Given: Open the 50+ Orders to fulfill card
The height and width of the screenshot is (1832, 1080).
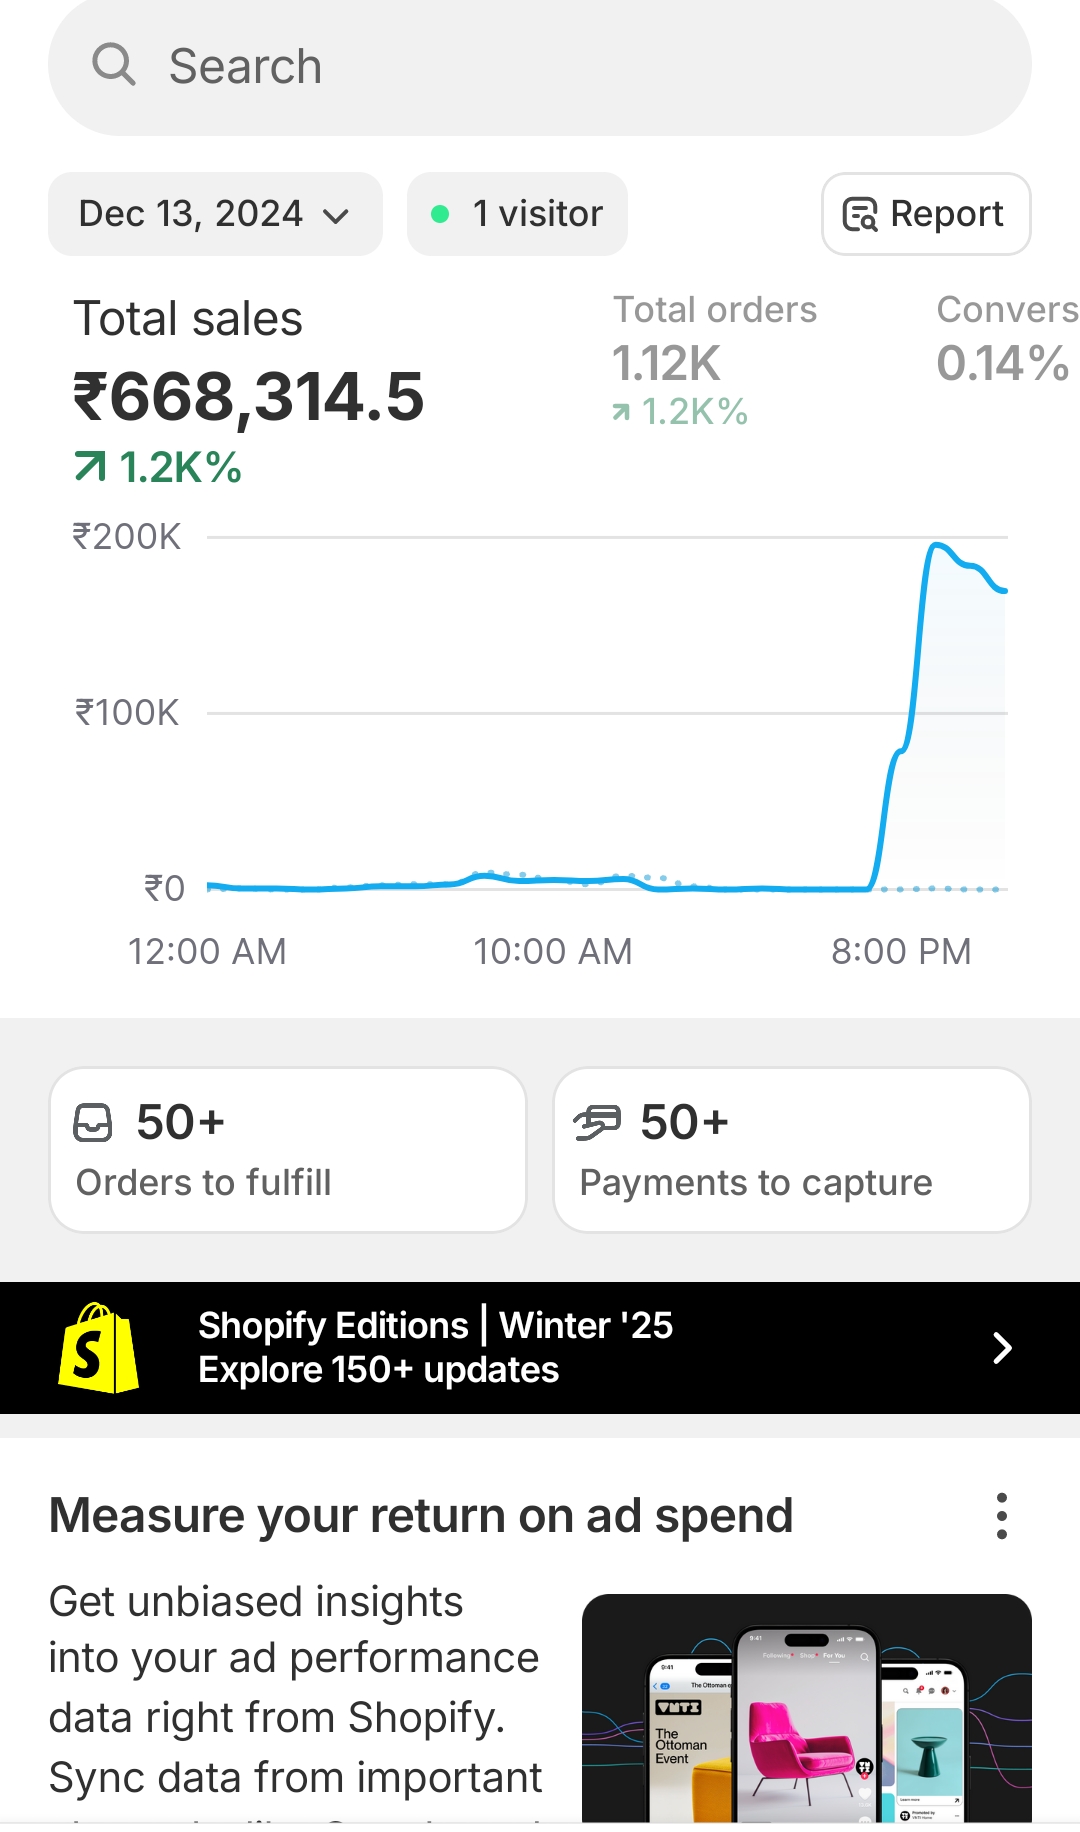Looking at the screenshot, I should point(288,1150).
